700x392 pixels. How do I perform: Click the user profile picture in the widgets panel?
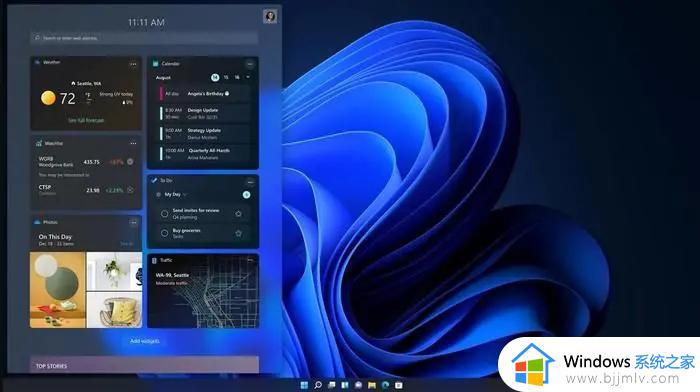pyautogui.click(x=270, y=17)
